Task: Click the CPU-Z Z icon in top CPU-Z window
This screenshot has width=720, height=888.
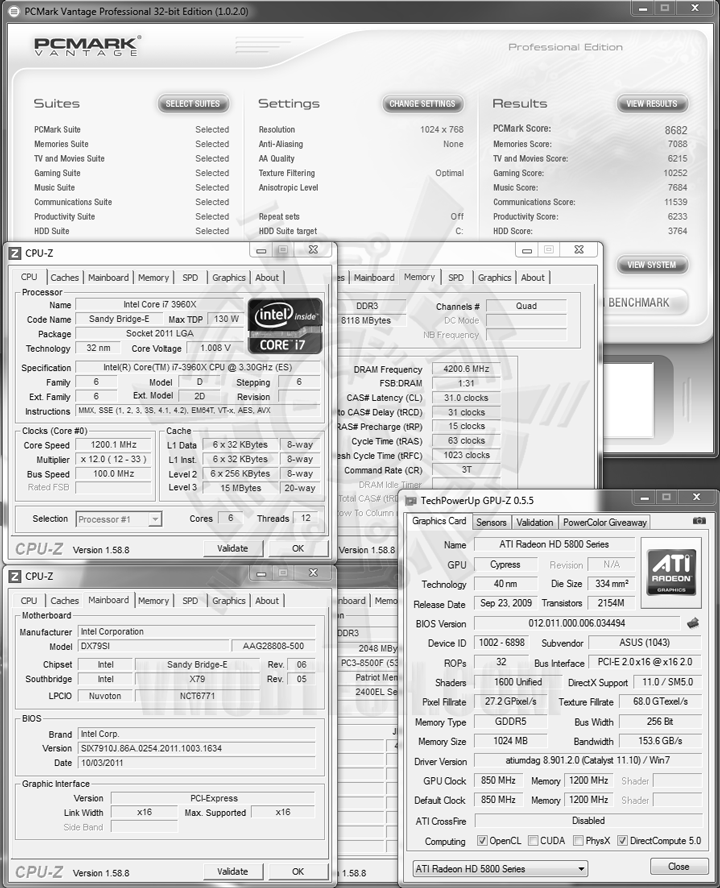Action: pos(15,253)
